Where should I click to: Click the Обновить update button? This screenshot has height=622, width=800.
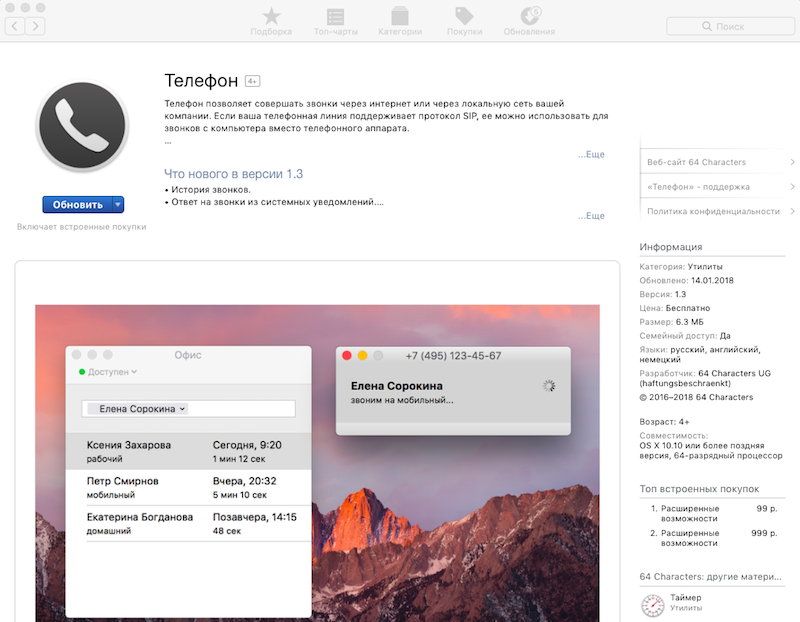click(x=77, y=204)
